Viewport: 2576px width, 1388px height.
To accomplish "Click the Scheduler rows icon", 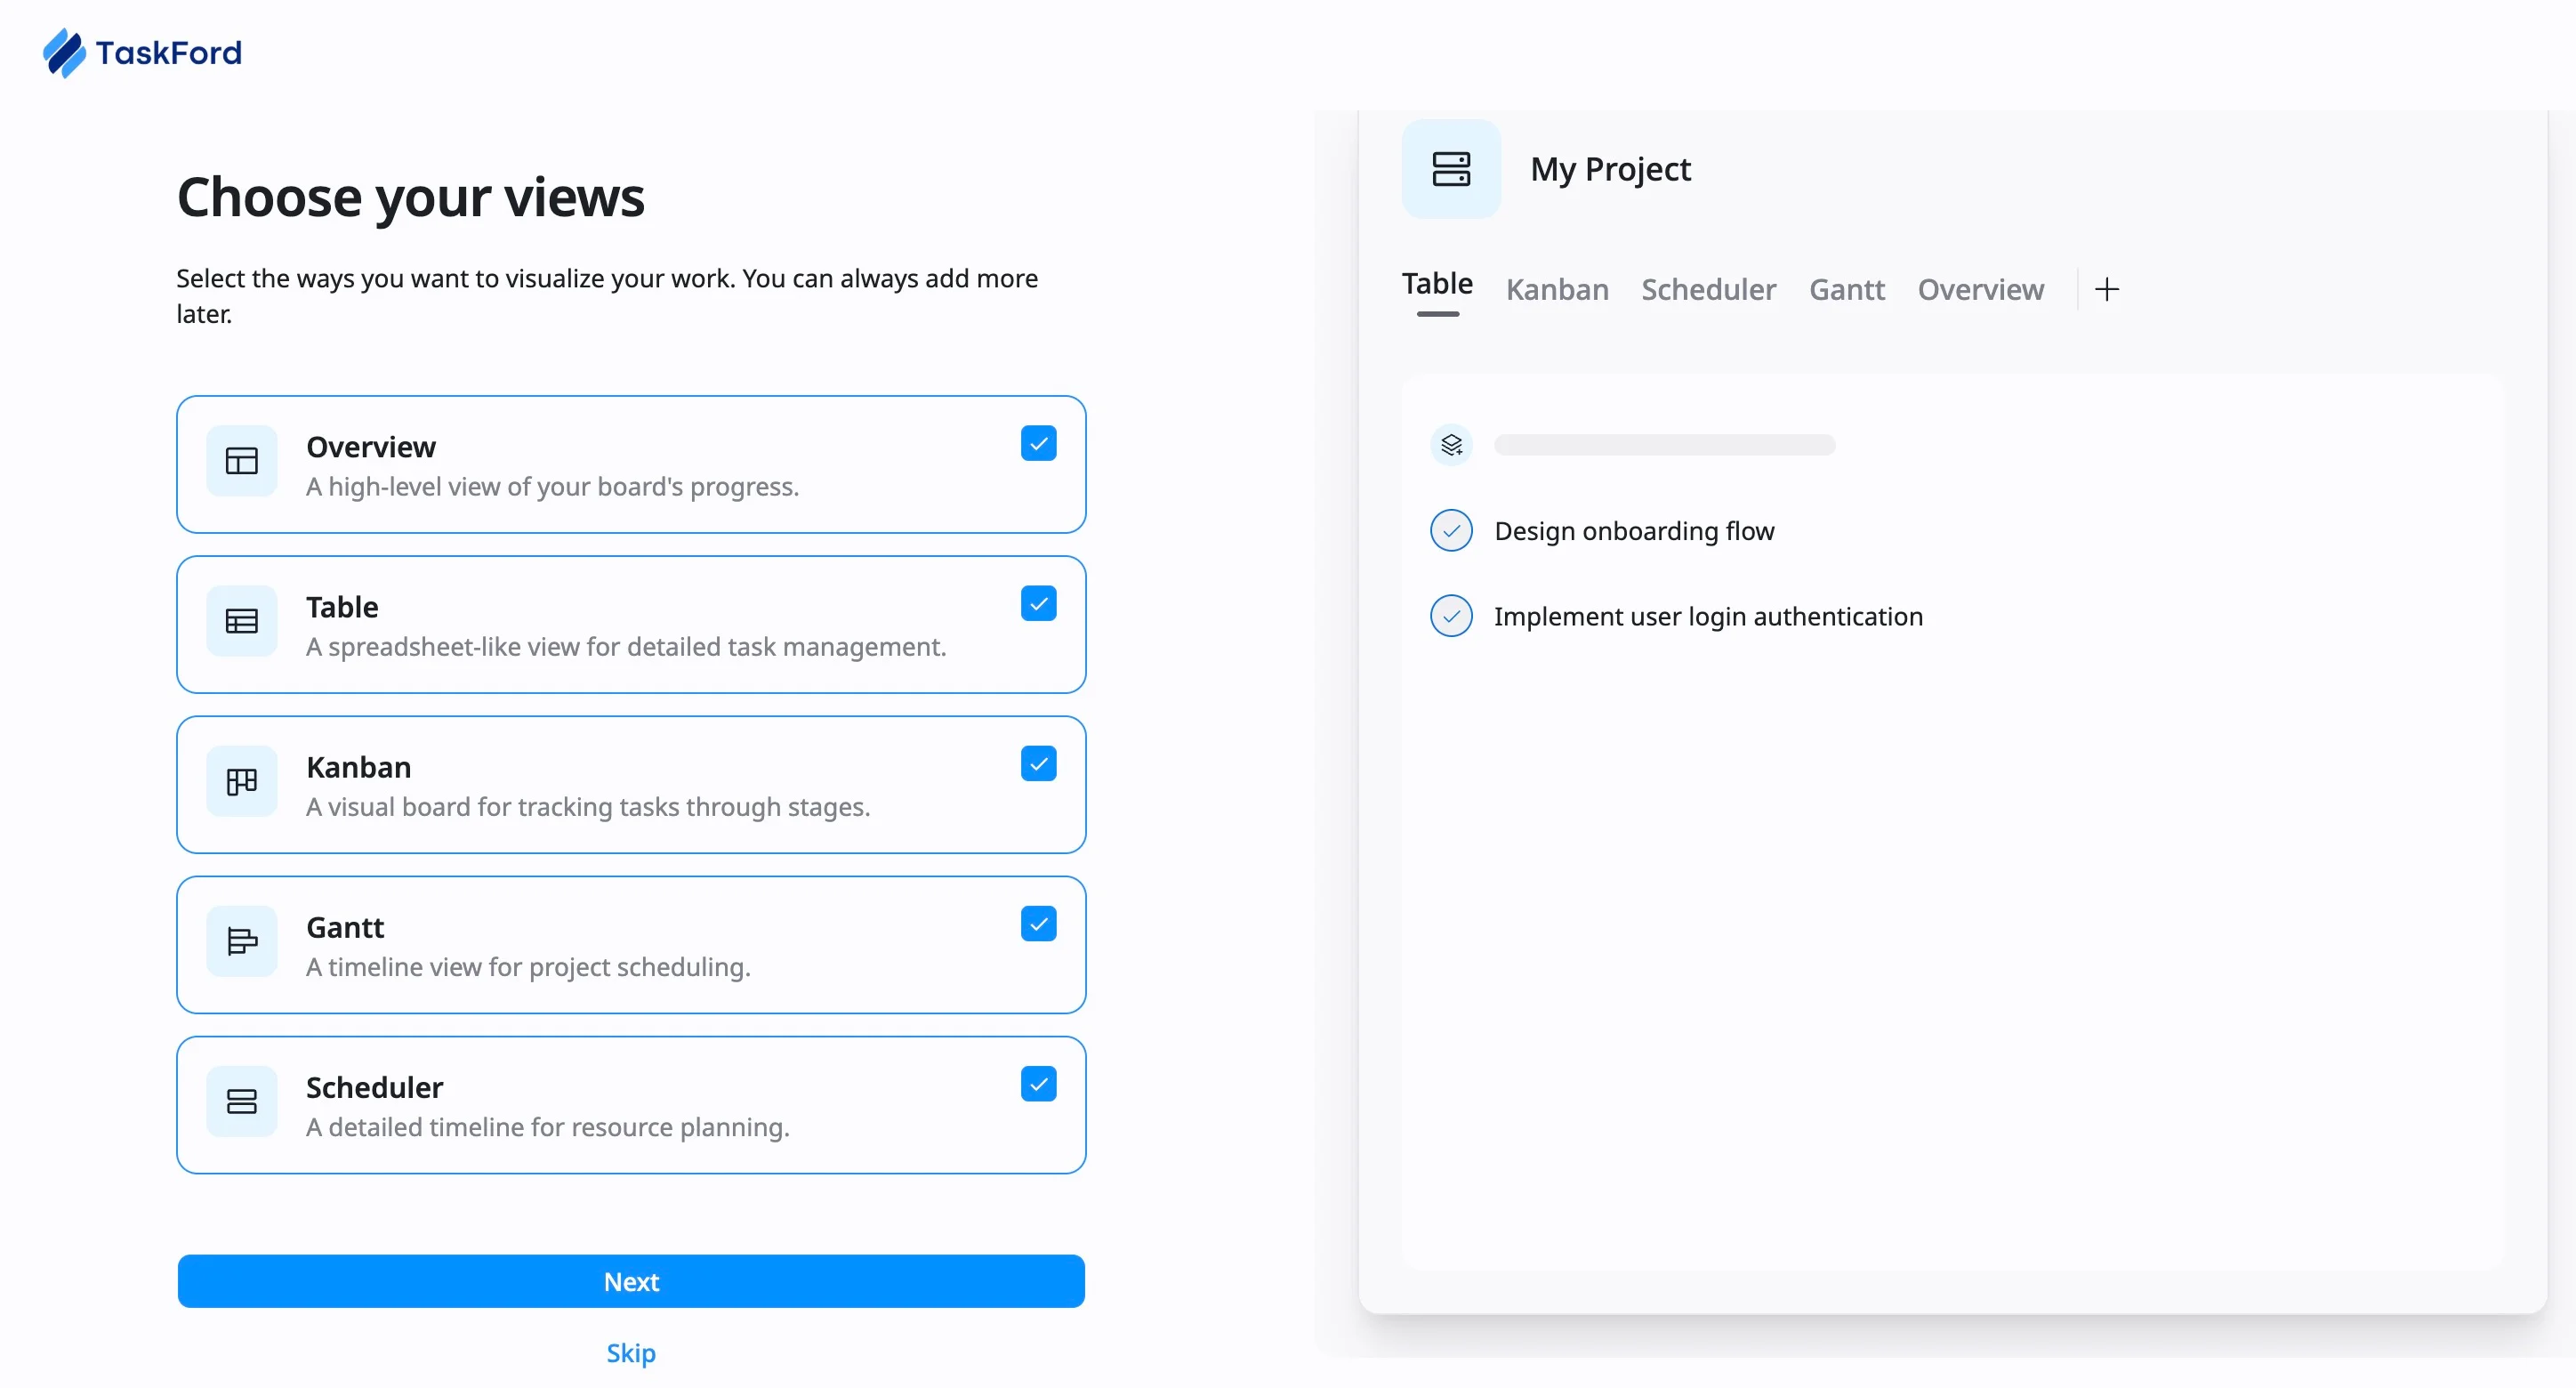I will [242, 1101].
